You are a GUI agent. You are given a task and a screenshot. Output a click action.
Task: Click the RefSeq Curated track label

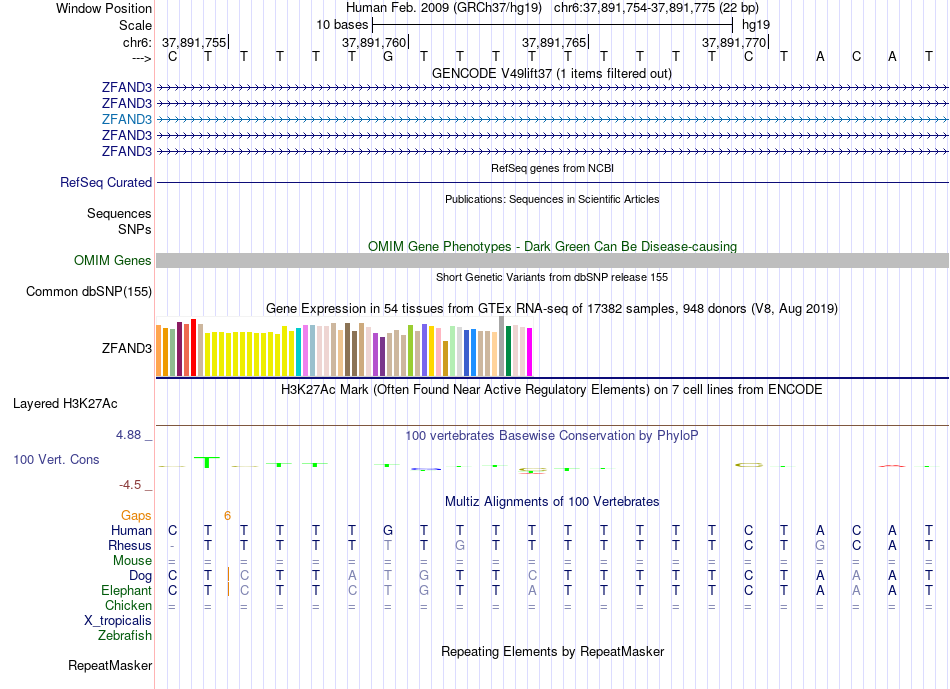pos(106,182)
